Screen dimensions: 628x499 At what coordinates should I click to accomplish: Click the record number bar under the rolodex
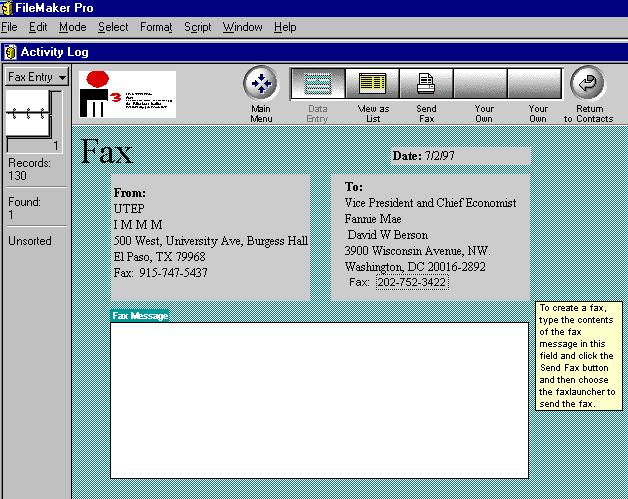(33, 146)
